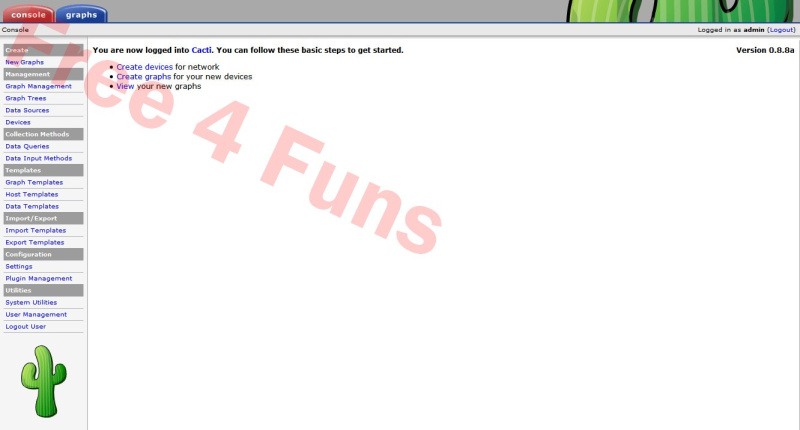Image resolution: width=800 pixels, height=430 pixels.
Task: Open Plugin Management page
Action: click(x=38, y=278)
